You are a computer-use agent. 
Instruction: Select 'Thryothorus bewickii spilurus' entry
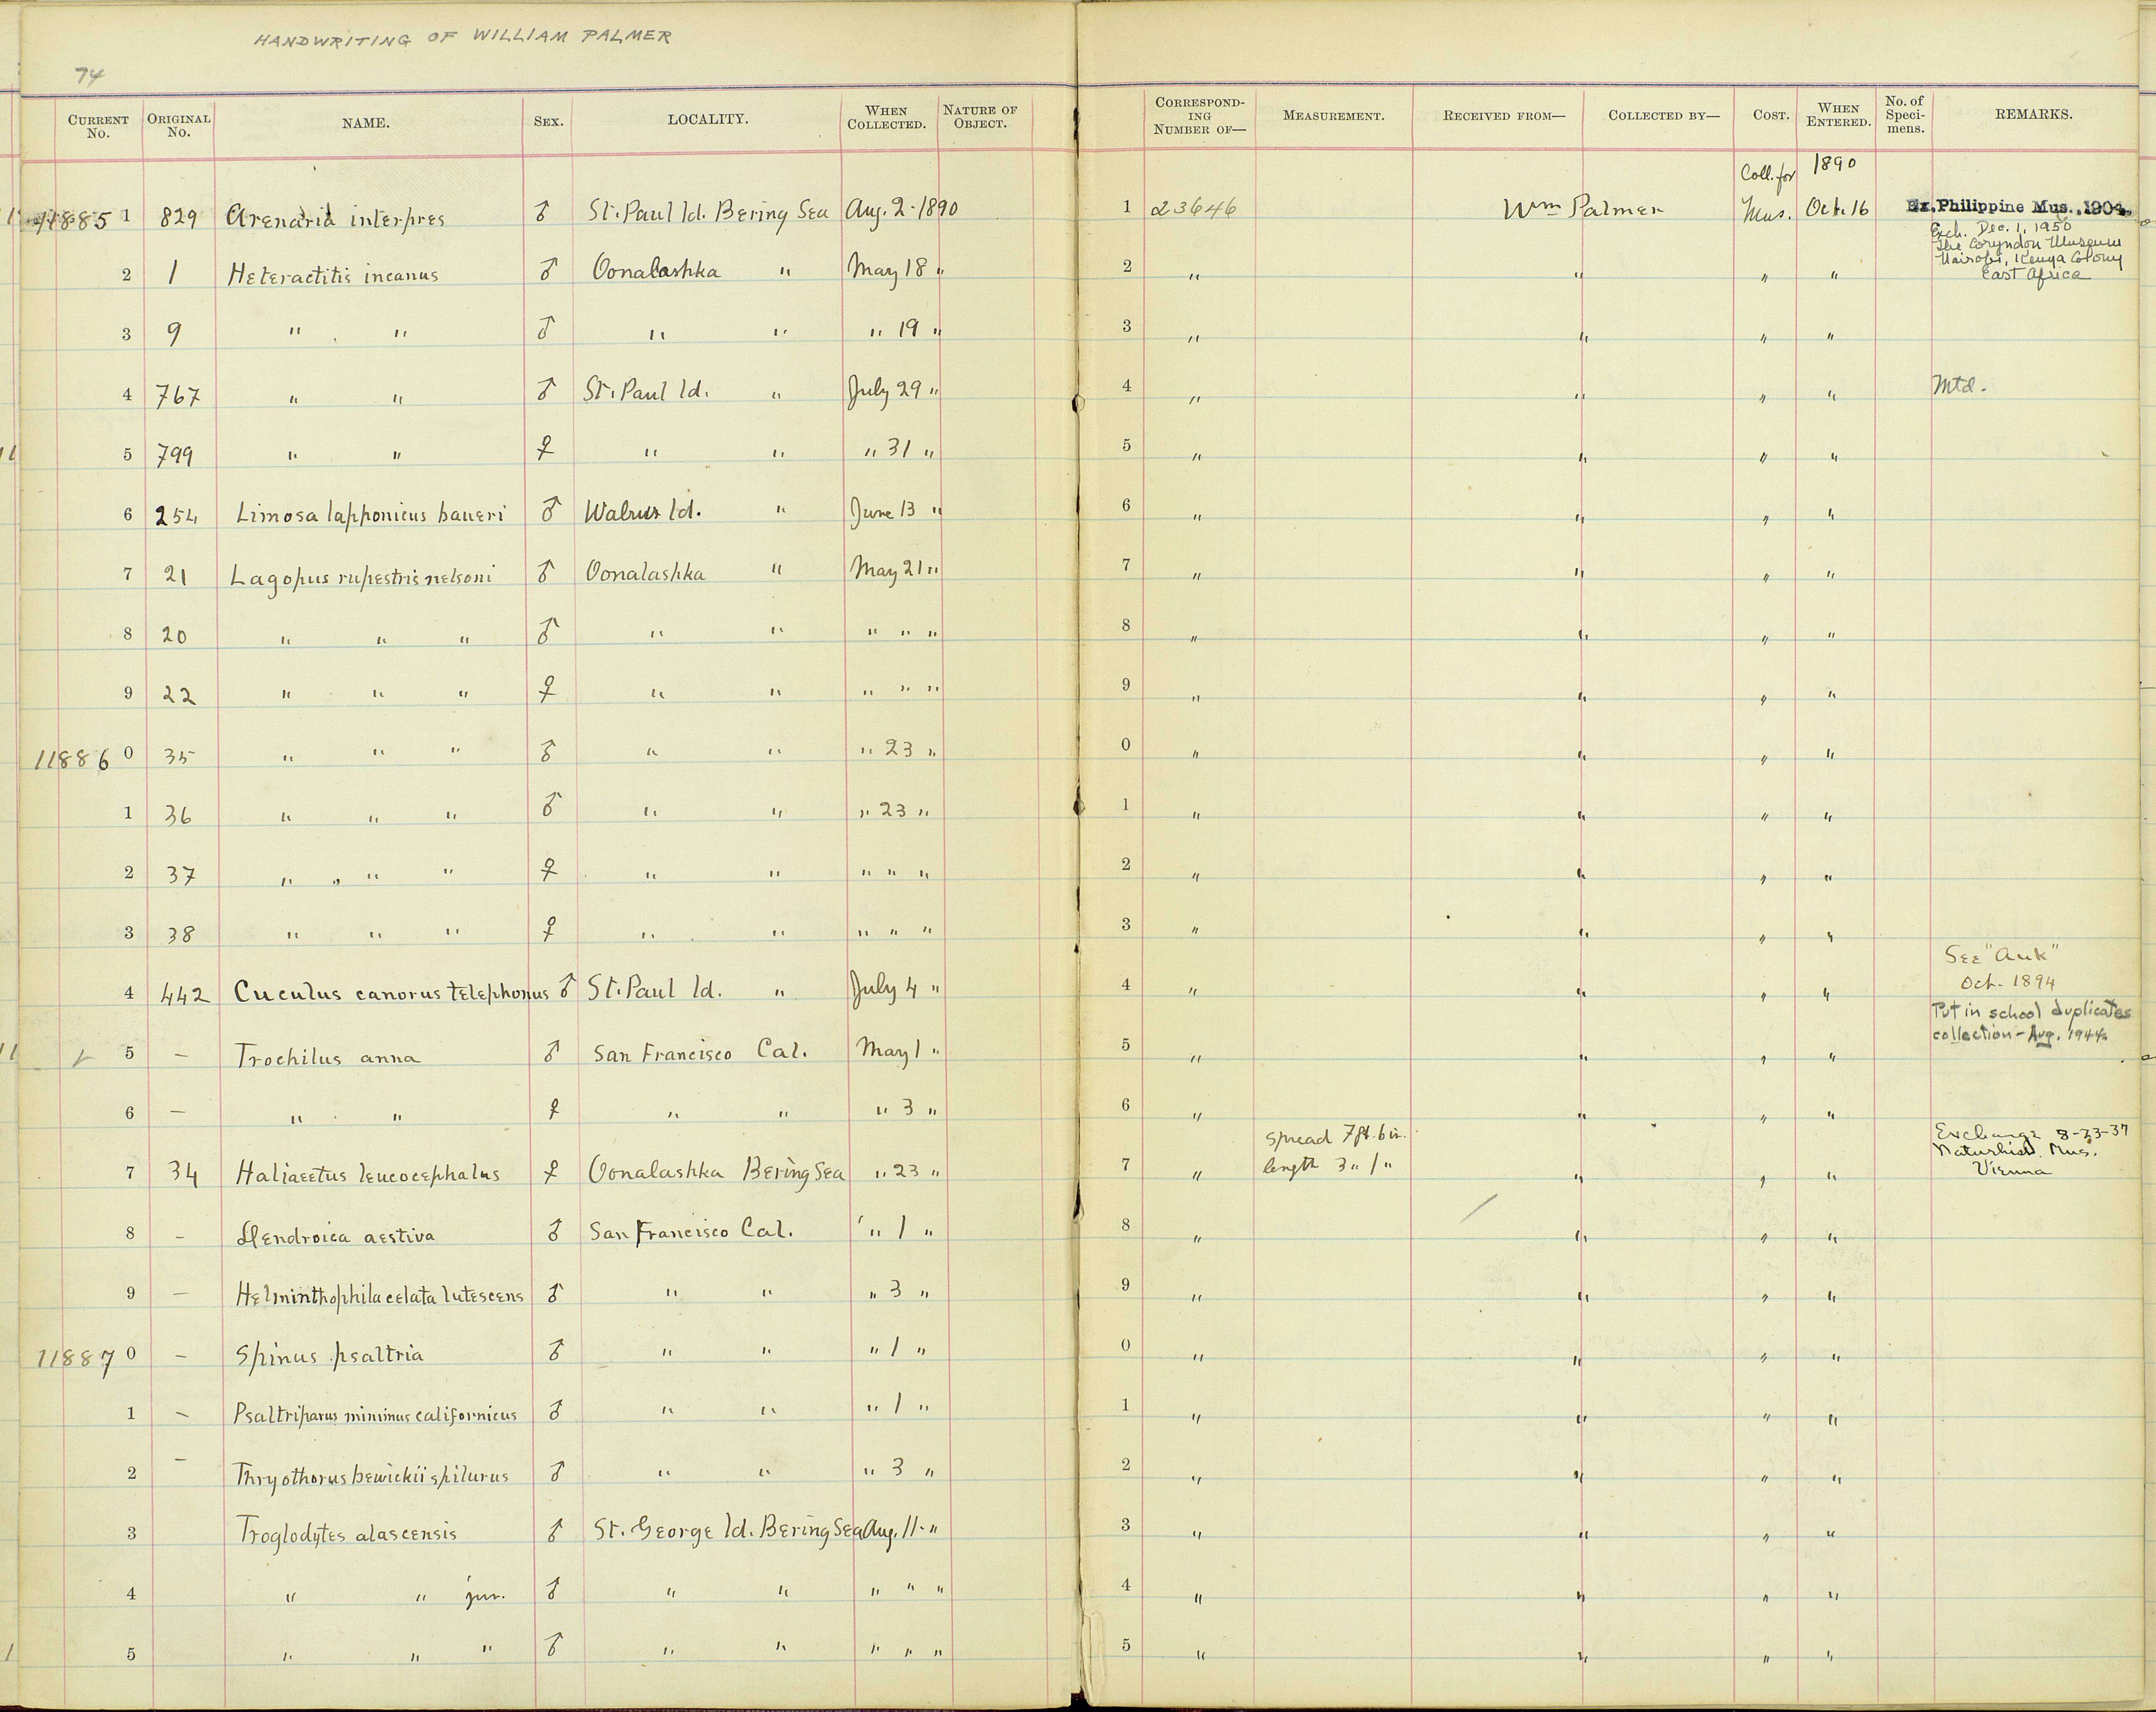click(371, 1476)
